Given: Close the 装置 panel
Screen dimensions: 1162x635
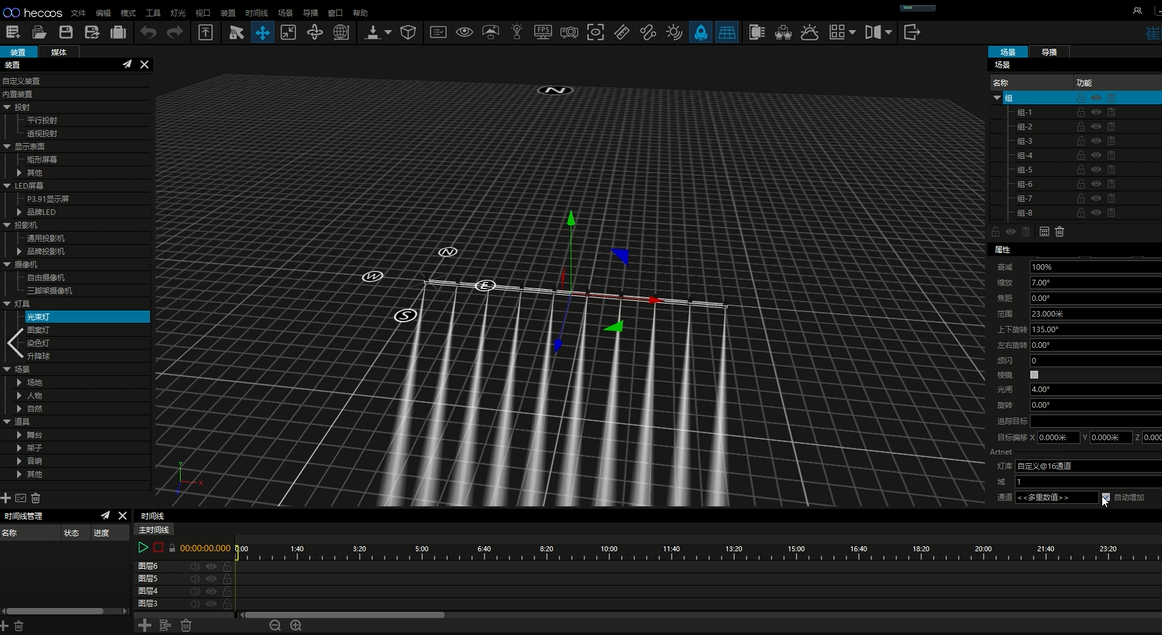Looking at the screenshot, I should point(145,64).
